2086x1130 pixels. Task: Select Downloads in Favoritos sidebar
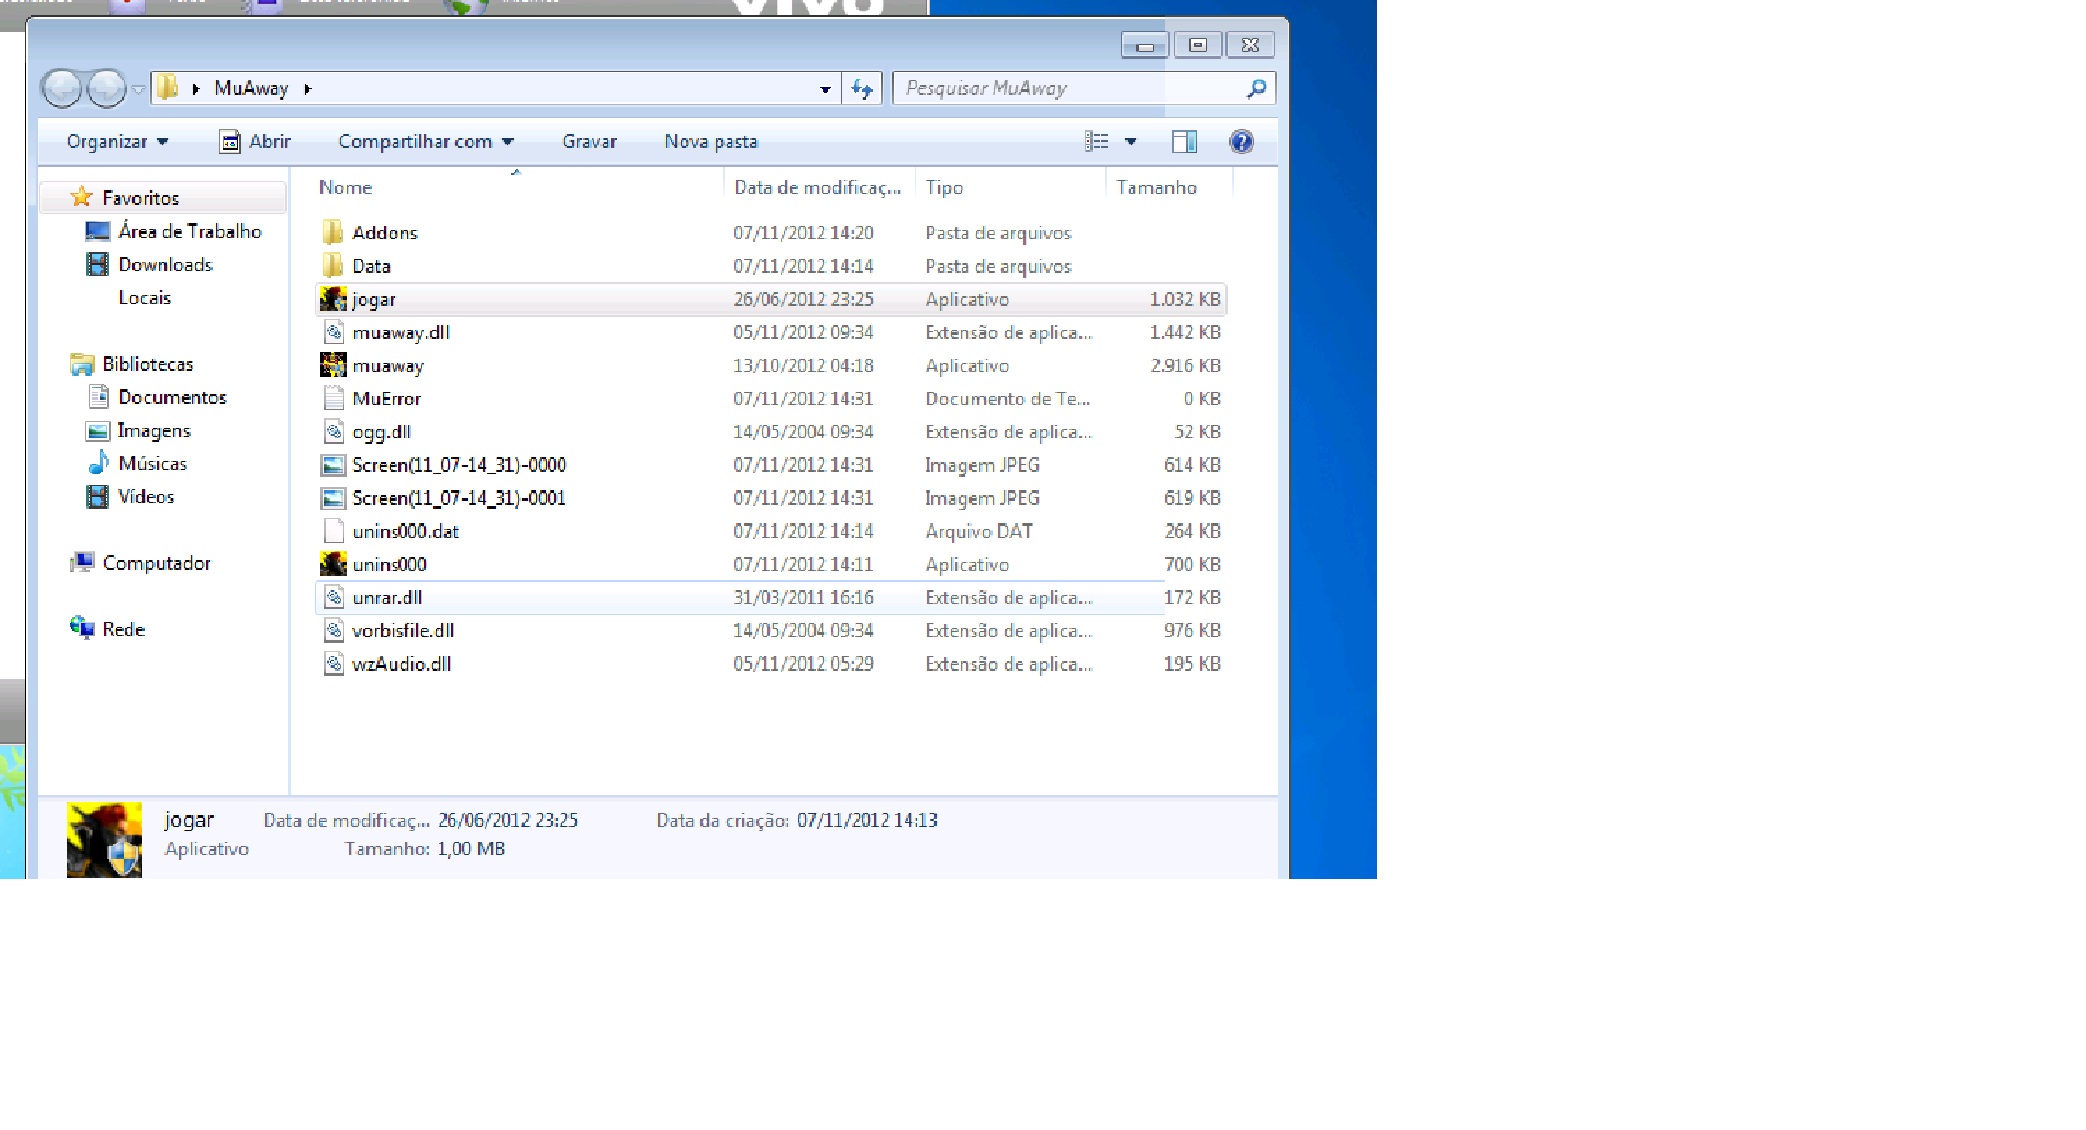[165, 265]
